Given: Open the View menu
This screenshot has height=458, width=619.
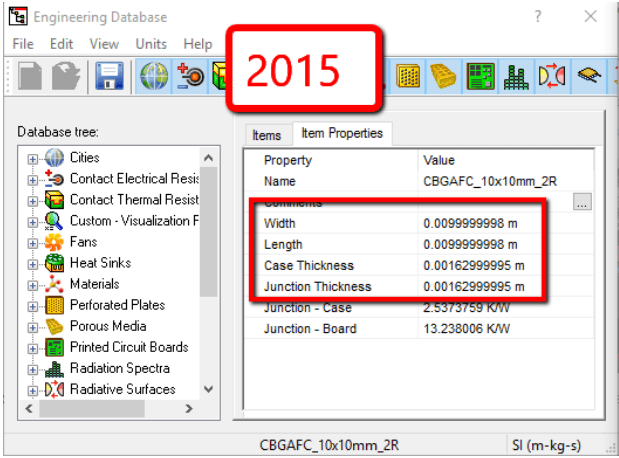Looking at the screenshot, I should point(104,44).
